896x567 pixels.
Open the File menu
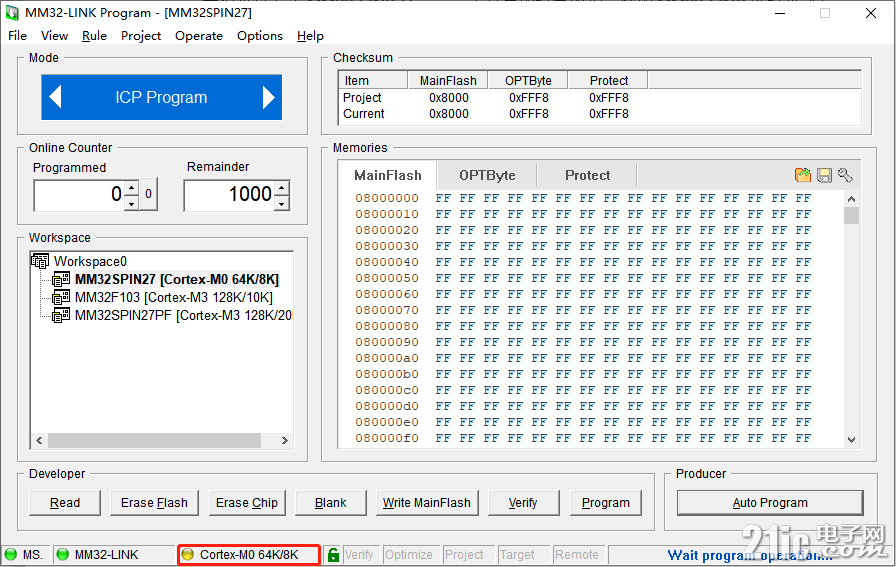pos(18,35)
